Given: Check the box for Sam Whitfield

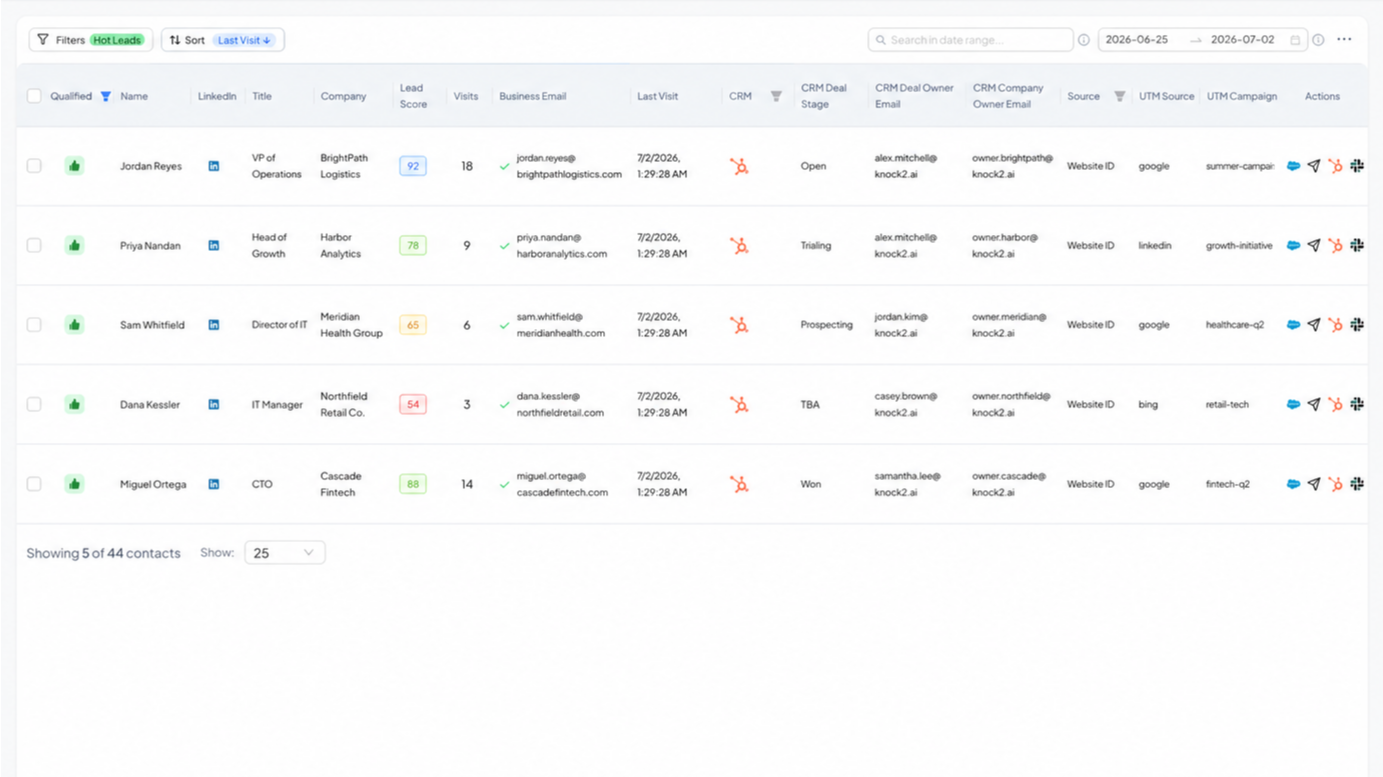Looking at the screenshot, I should pos(34,325).
